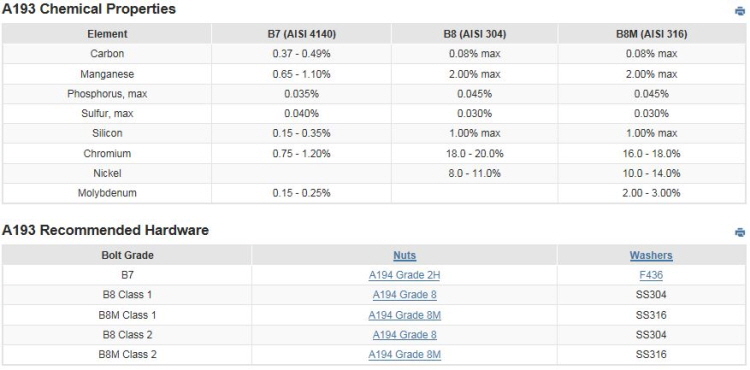
Task: Click the A193 Chemical Properties heading
Action: (88, 9)
